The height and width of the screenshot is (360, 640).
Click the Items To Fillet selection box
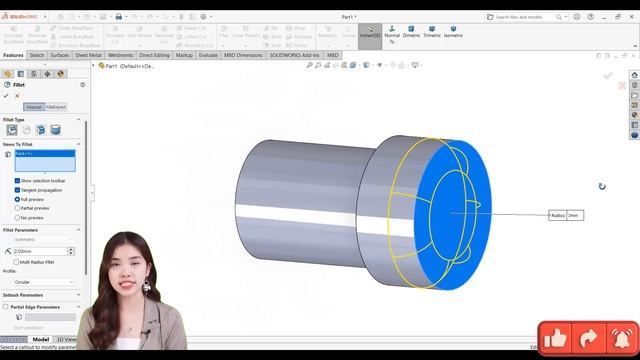coord(45,160)
